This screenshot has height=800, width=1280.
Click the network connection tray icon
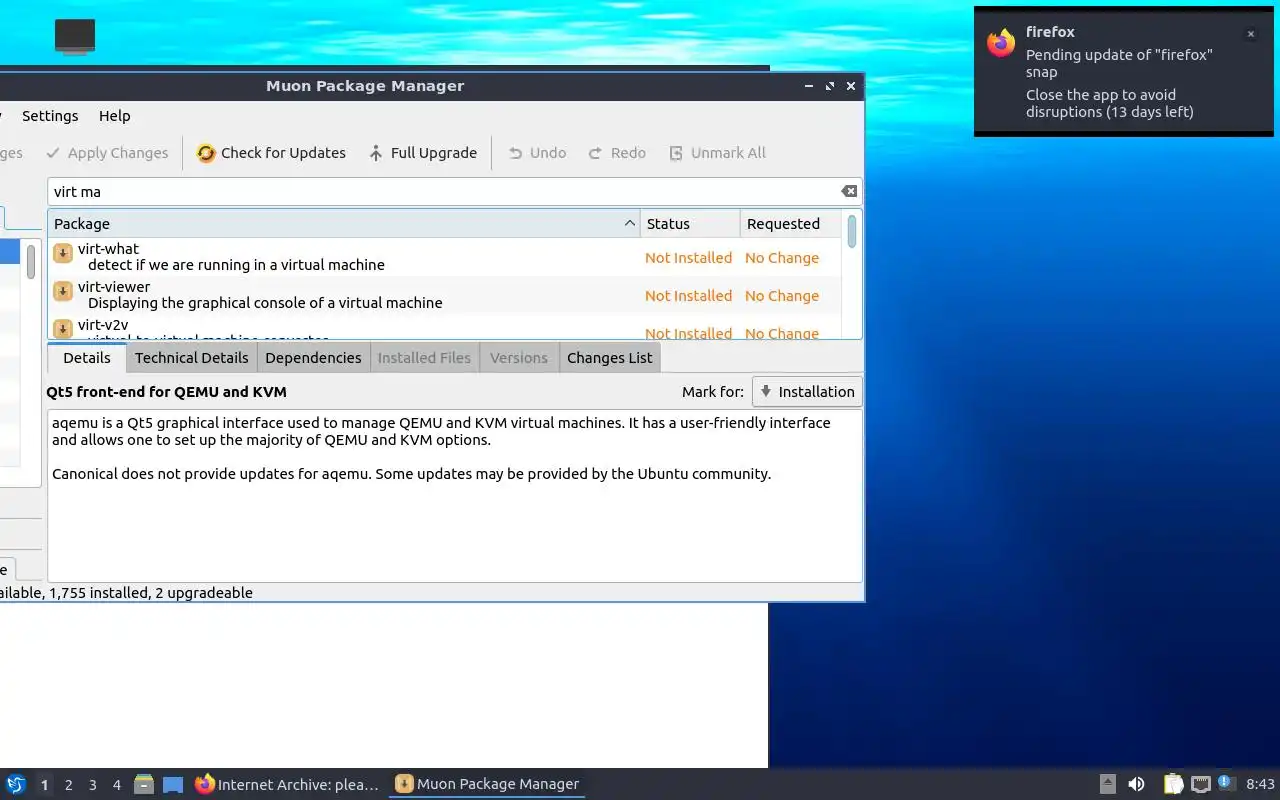pyautogui.click(x=1201, y=784)
